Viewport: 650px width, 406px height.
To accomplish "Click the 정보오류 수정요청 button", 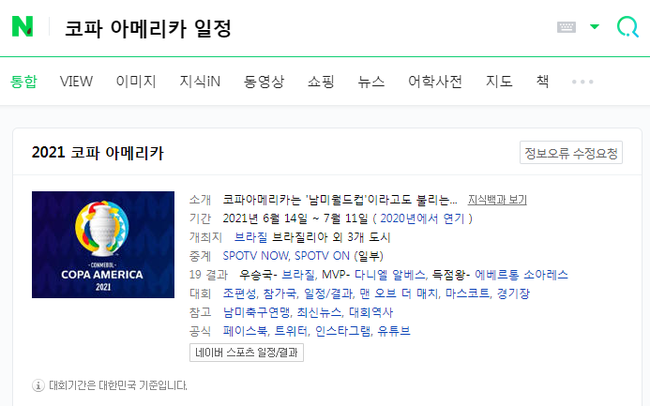I will (x=571, y=153).
